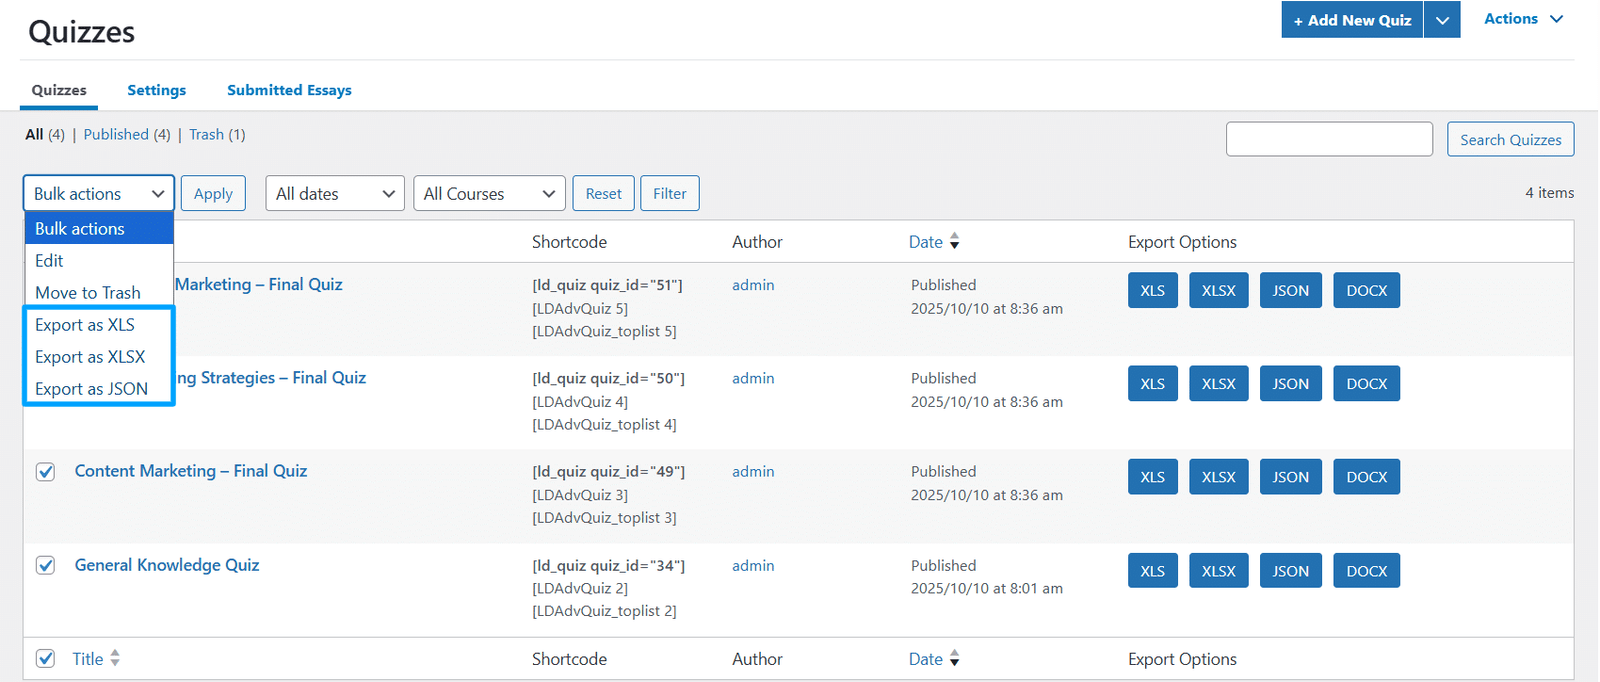Export Content Marketing quiz as DOCX

(1366, 477)
